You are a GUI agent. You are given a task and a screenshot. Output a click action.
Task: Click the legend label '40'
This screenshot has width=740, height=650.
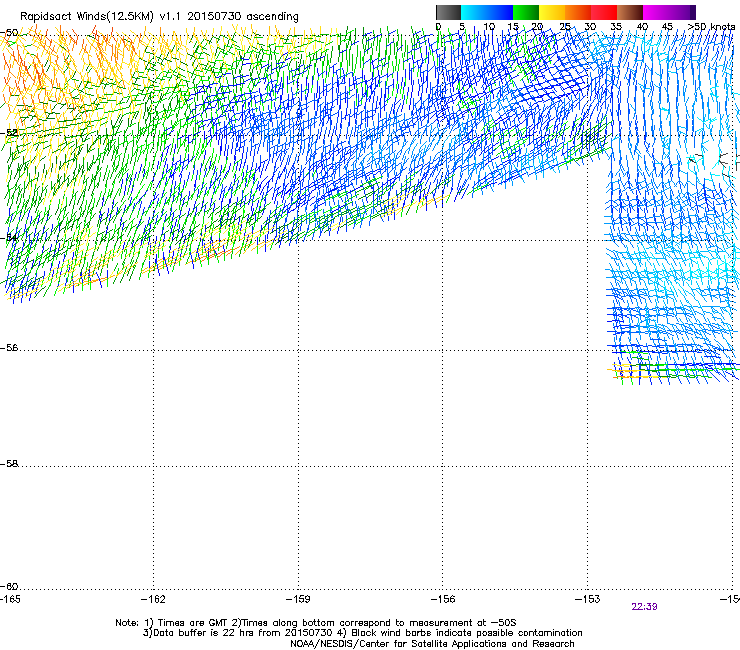coord(642,26)
